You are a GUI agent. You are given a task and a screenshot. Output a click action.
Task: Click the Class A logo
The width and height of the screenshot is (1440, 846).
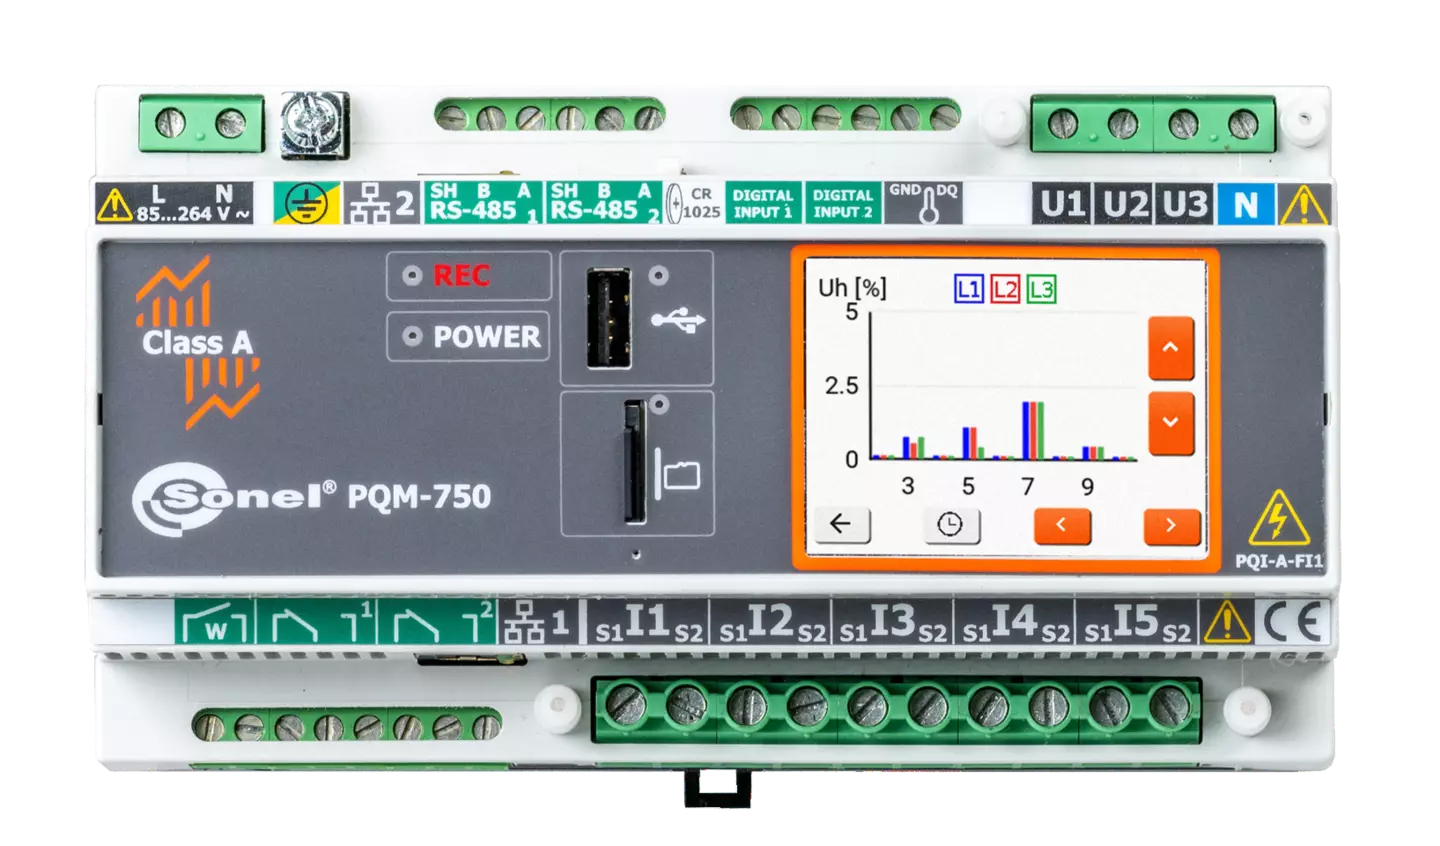[x=198, y=342]
